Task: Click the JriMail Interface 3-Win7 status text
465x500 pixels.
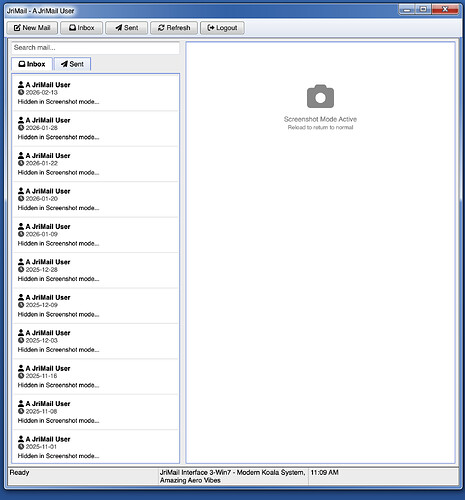Action: [232, 476]
